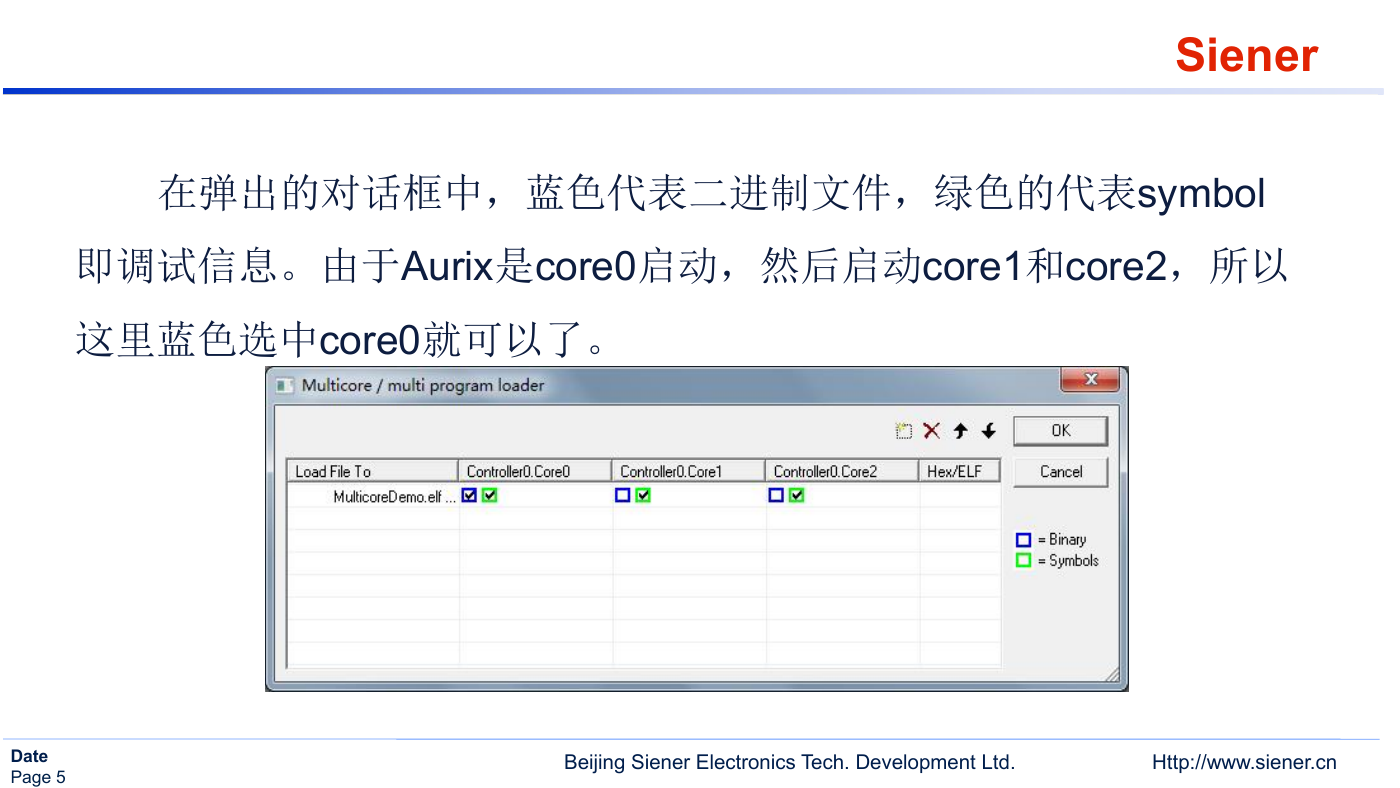The width and height of the screenshot is (1400, 788).
Task: Close the Multicore loader dialog
Action: pyautogui.click(x=1089, y=380)
